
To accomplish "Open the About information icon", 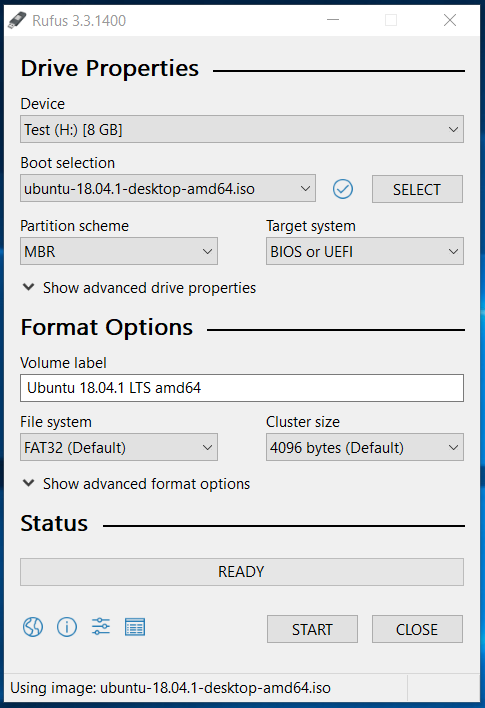I will (67, 627).
